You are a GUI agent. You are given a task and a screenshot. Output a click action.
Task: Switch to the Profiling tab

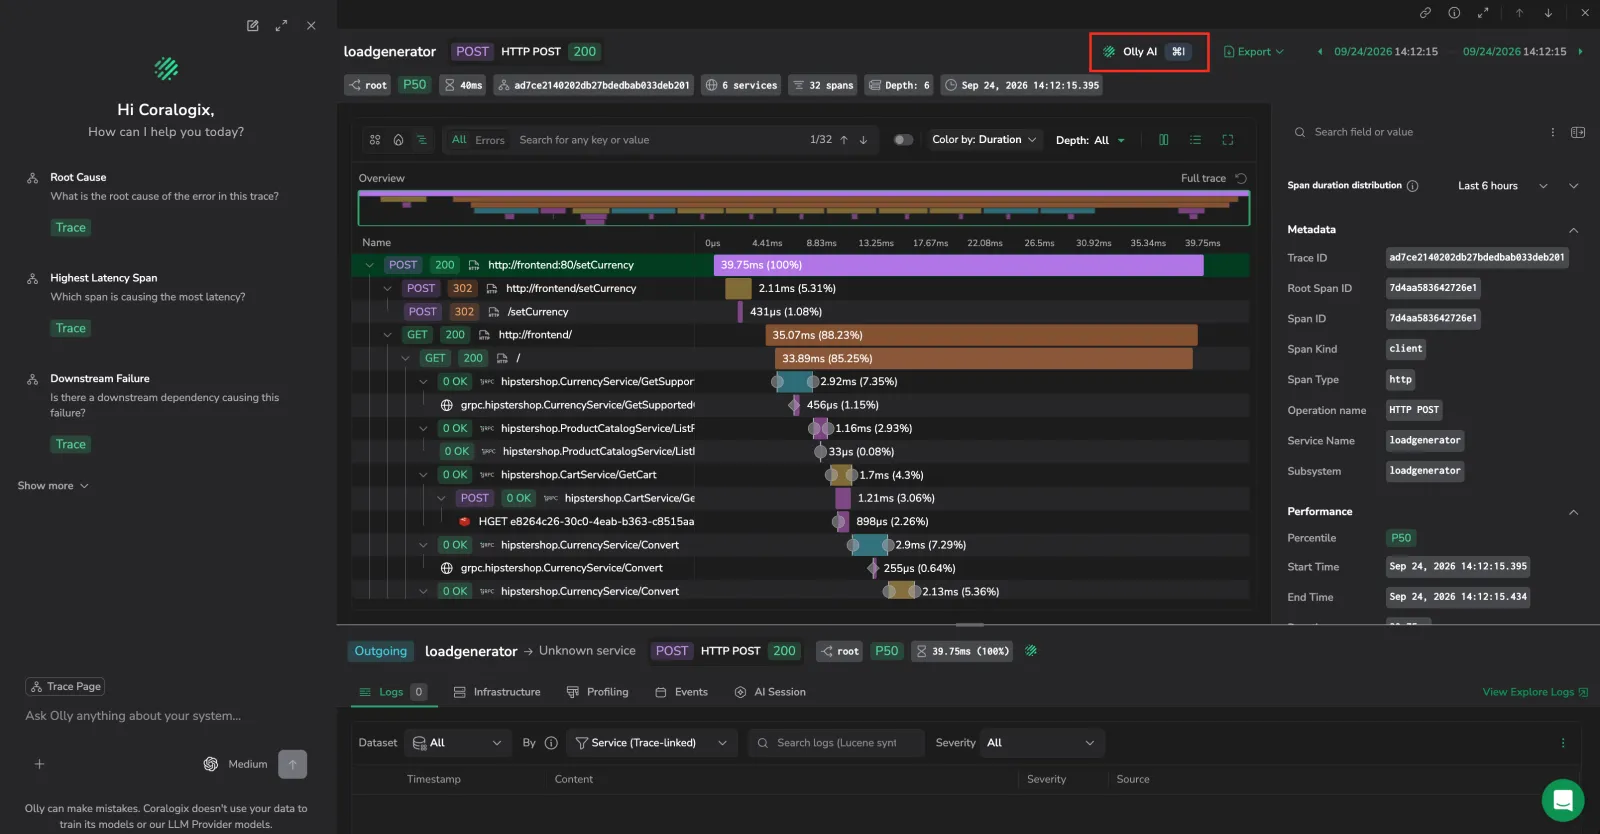click(598, 692)
